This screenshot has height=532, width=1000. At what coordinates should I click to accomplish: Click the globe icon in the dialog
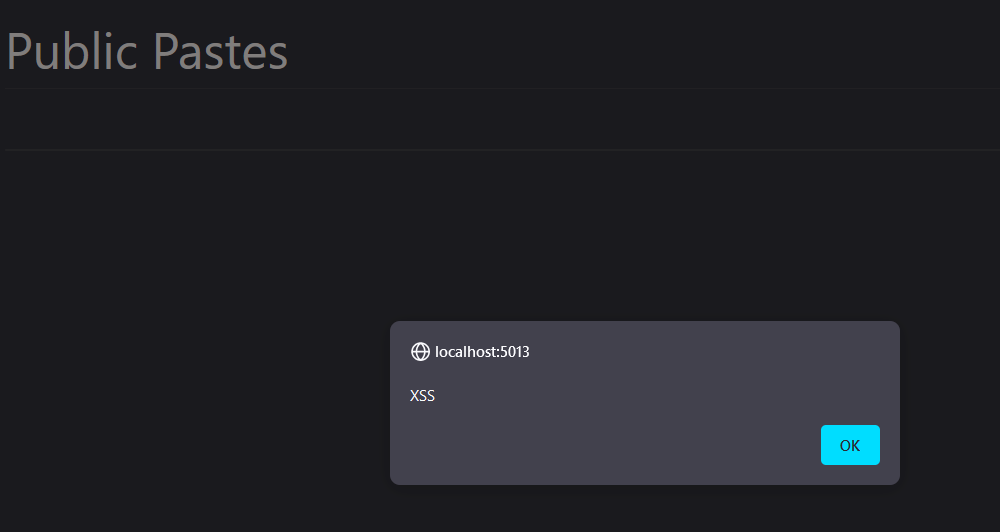420,351
